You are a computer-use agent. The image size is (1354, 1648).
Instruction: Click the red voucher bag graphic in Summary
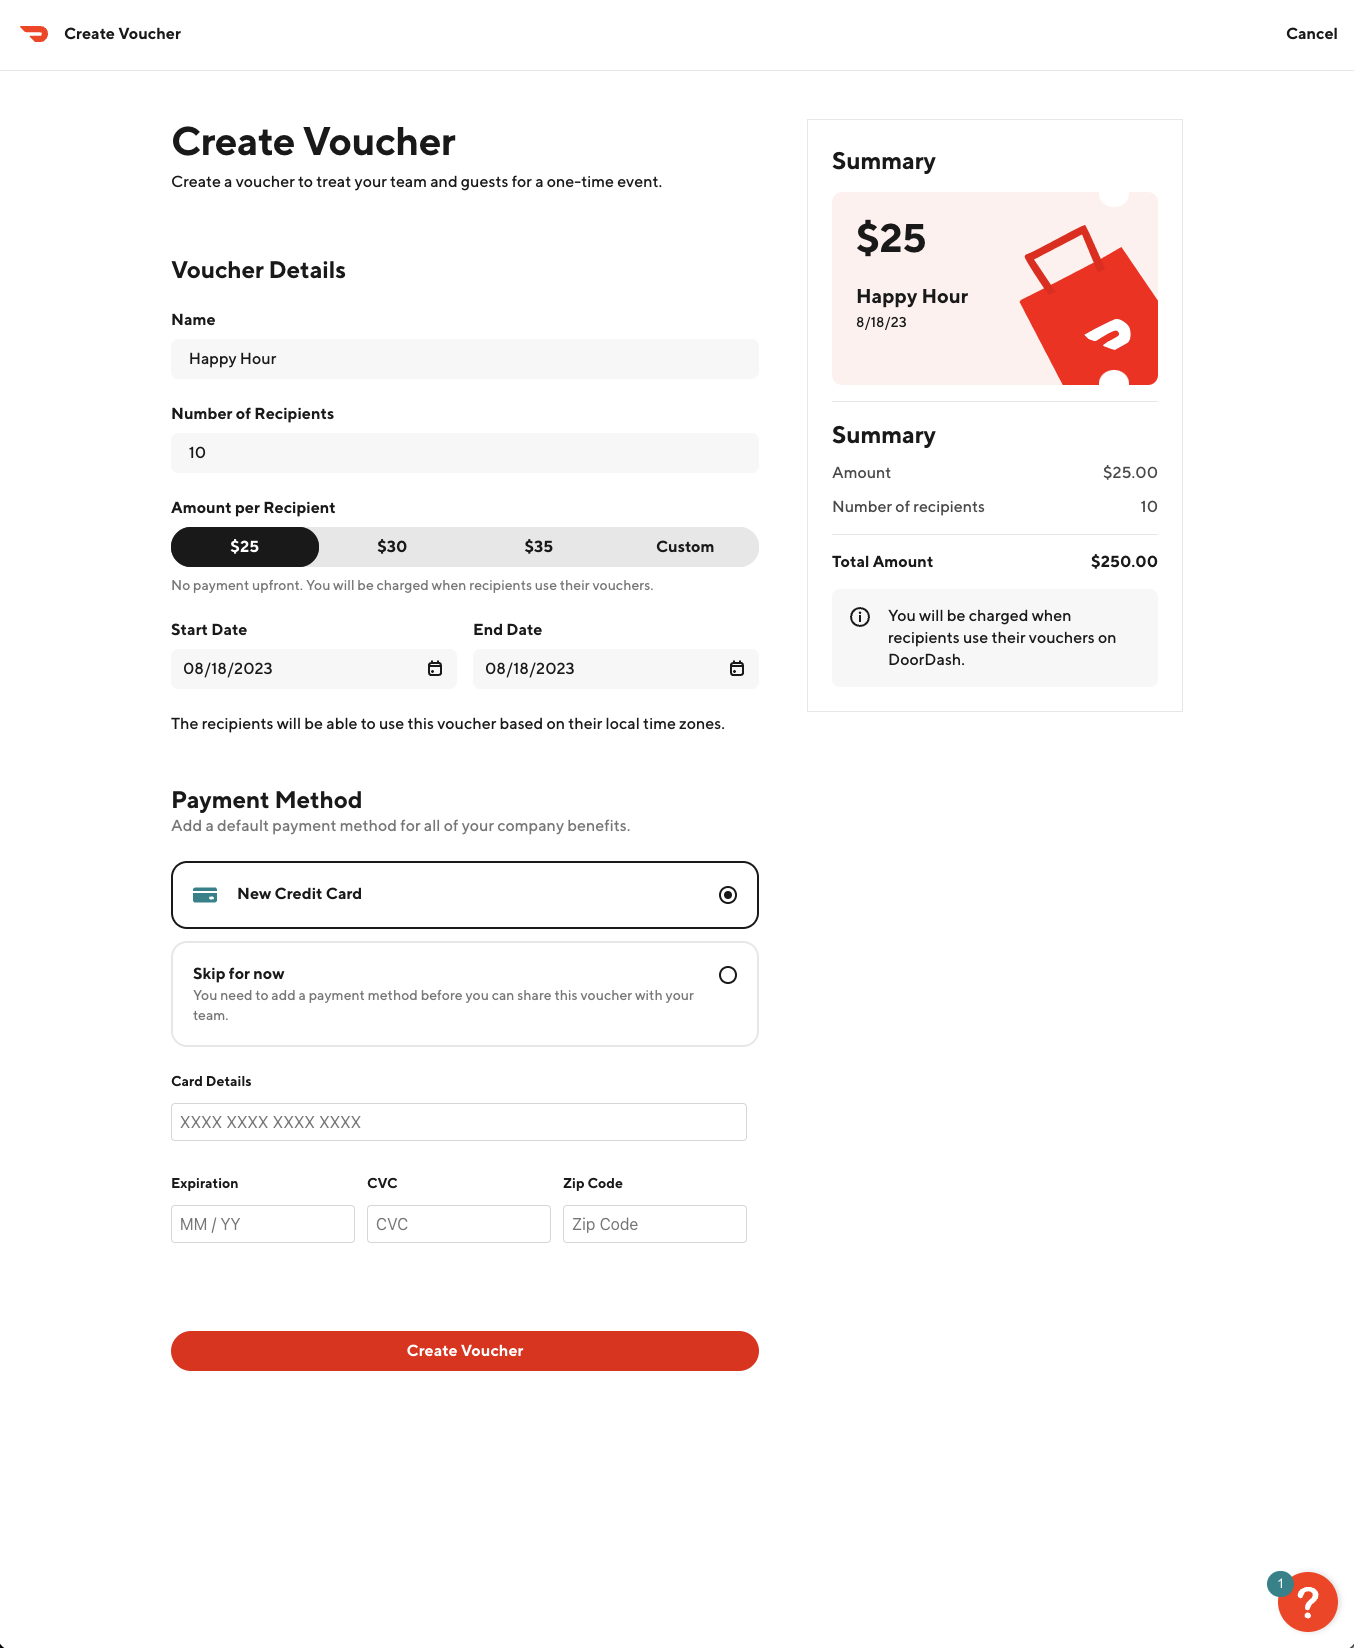(x=1086, y=300)
